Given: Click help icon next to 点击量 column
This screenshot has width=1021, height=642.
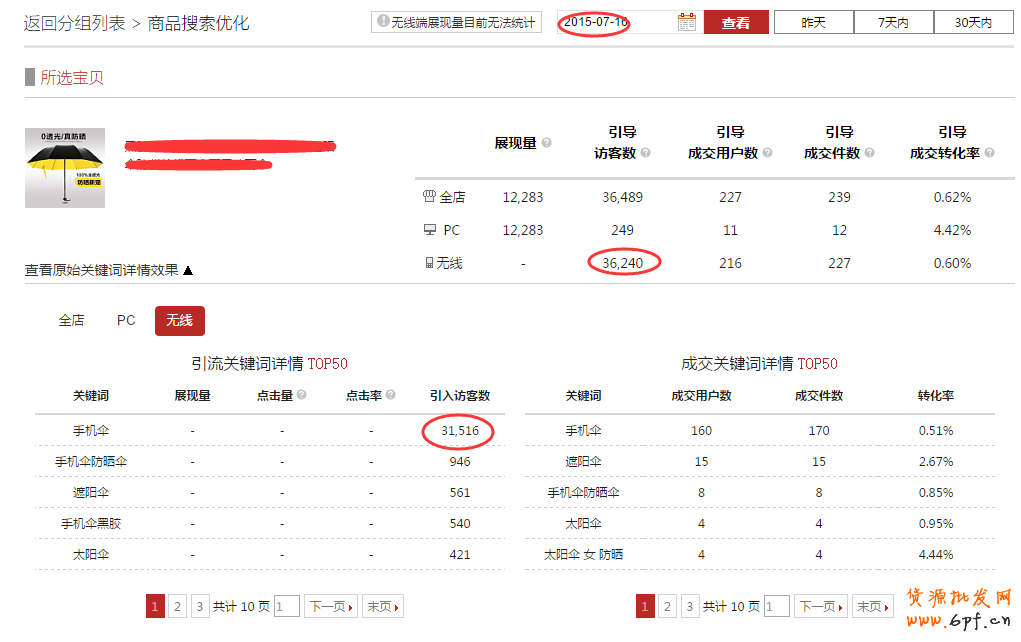Looking at the screenshot, I should point(301,395).
